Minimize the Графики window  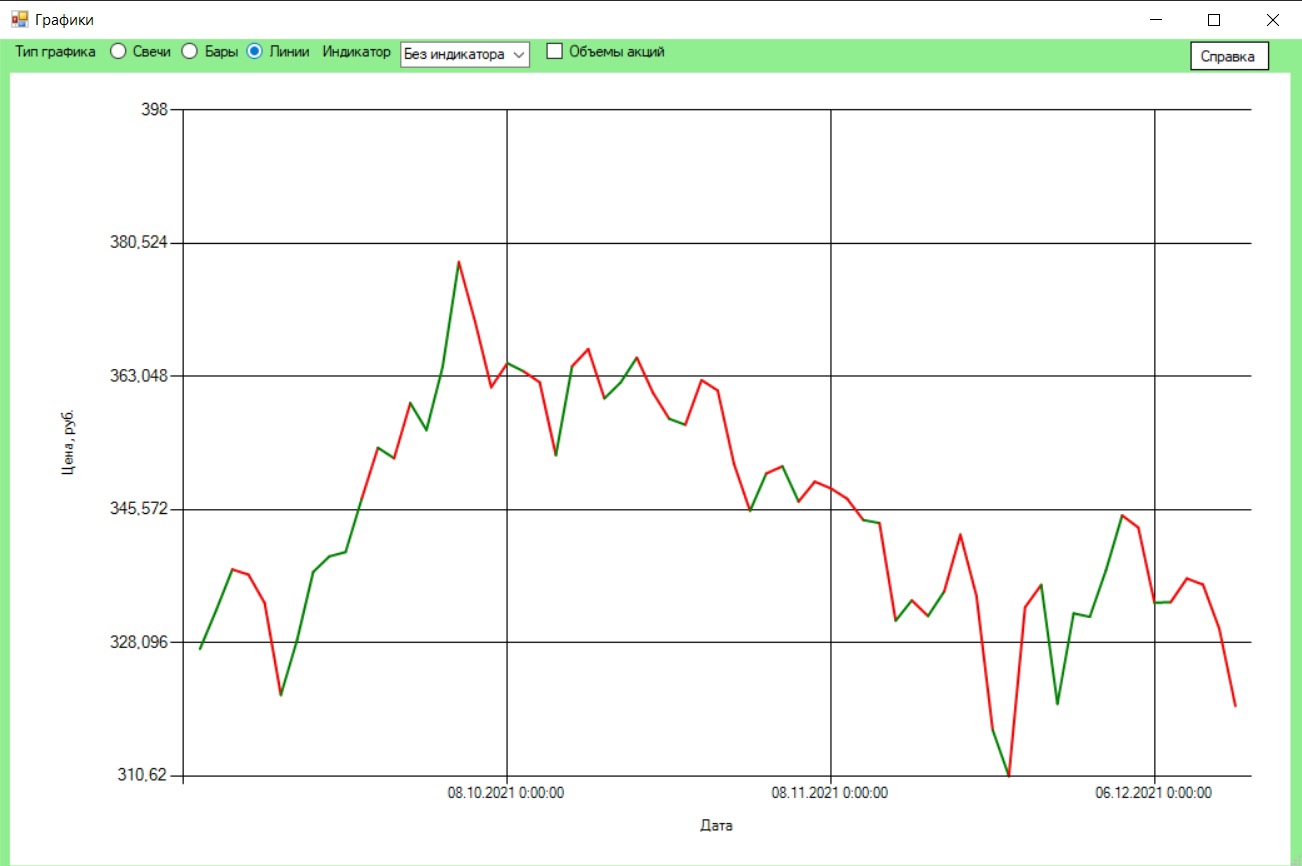pyautogui.click(x=1157, y=19)
